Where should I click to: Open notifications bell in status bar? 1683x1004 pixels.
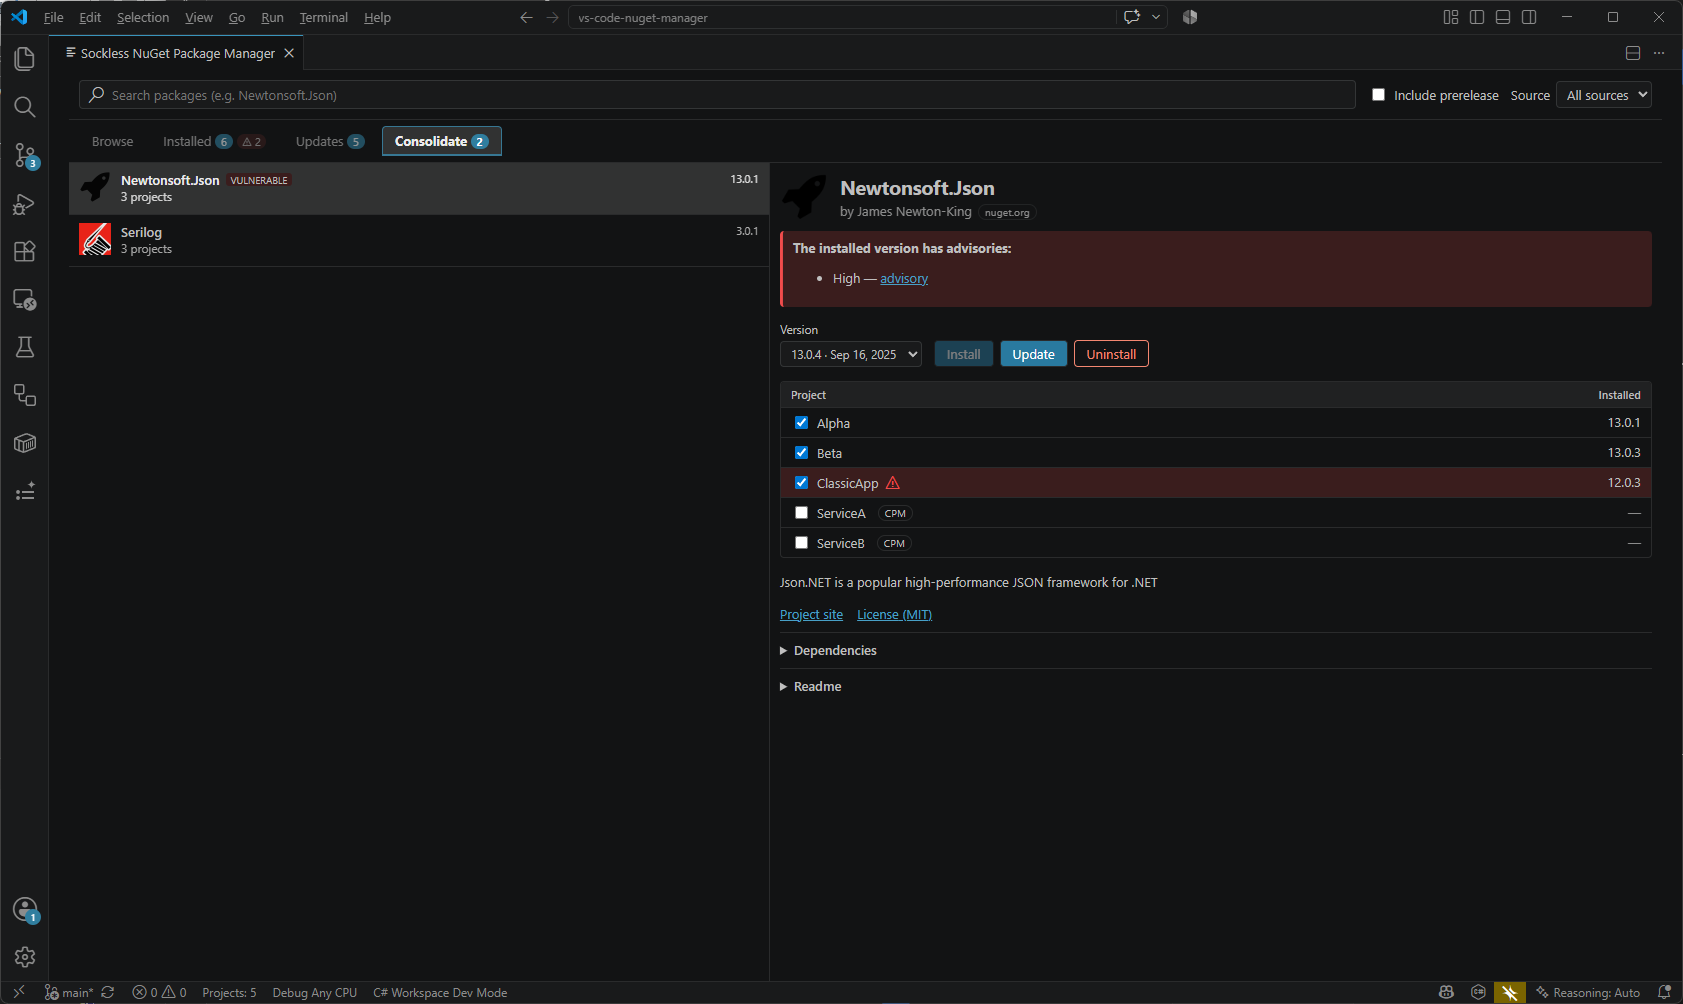coord(1664,993)
